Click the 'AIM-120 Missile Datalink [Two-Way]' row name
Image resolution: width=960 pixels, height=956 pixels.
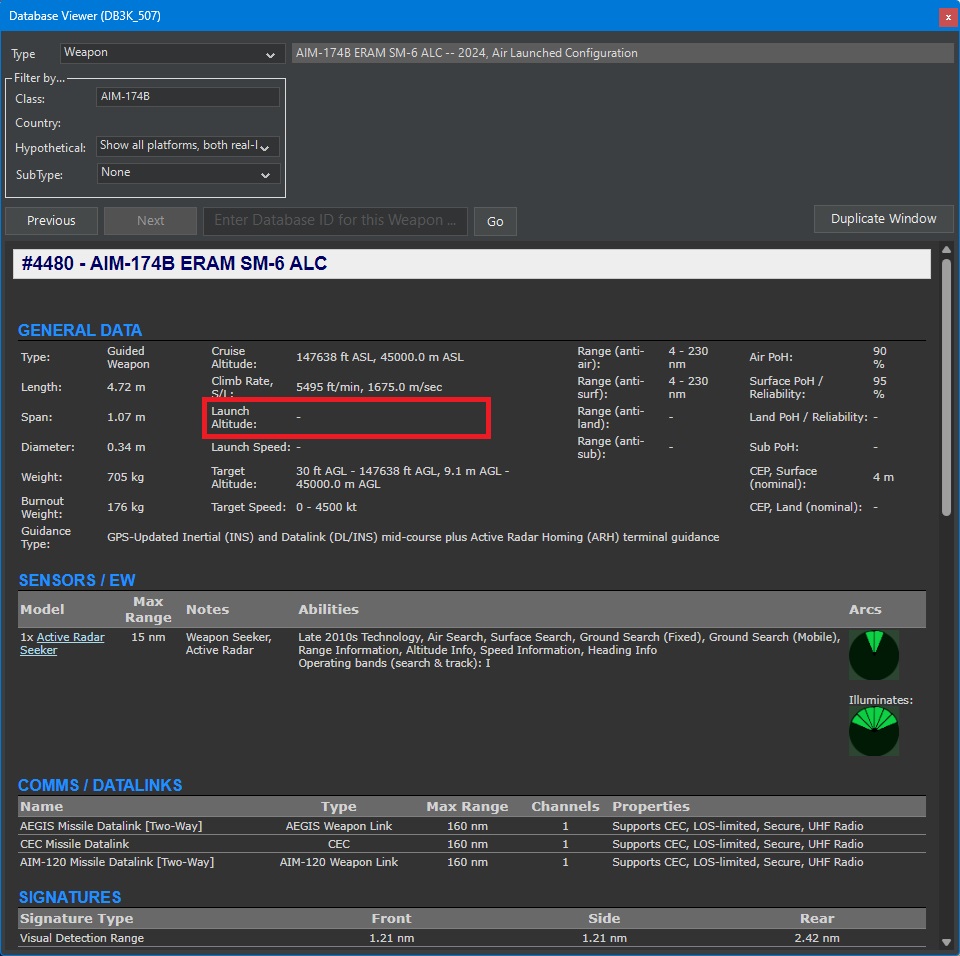(x=117, y=862)
